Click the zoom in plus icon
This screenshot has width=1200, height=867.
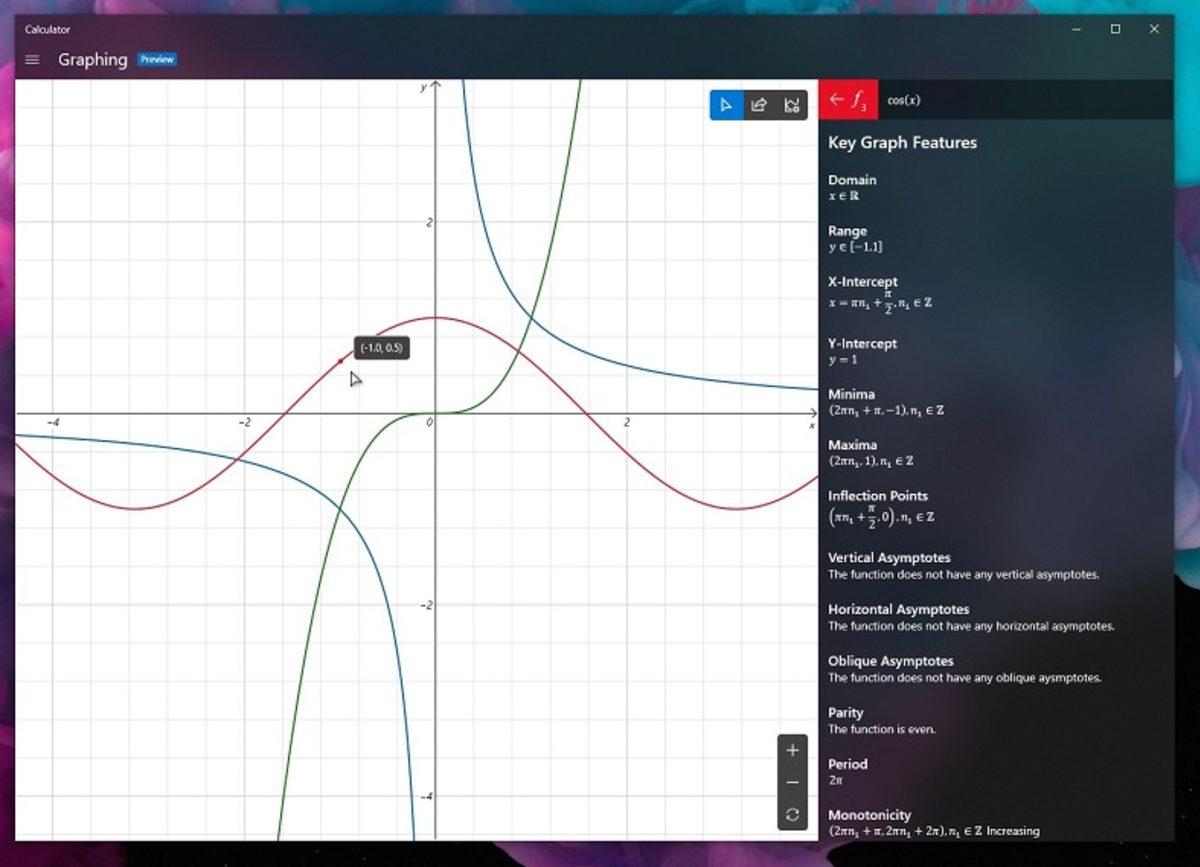pos(792,750)
